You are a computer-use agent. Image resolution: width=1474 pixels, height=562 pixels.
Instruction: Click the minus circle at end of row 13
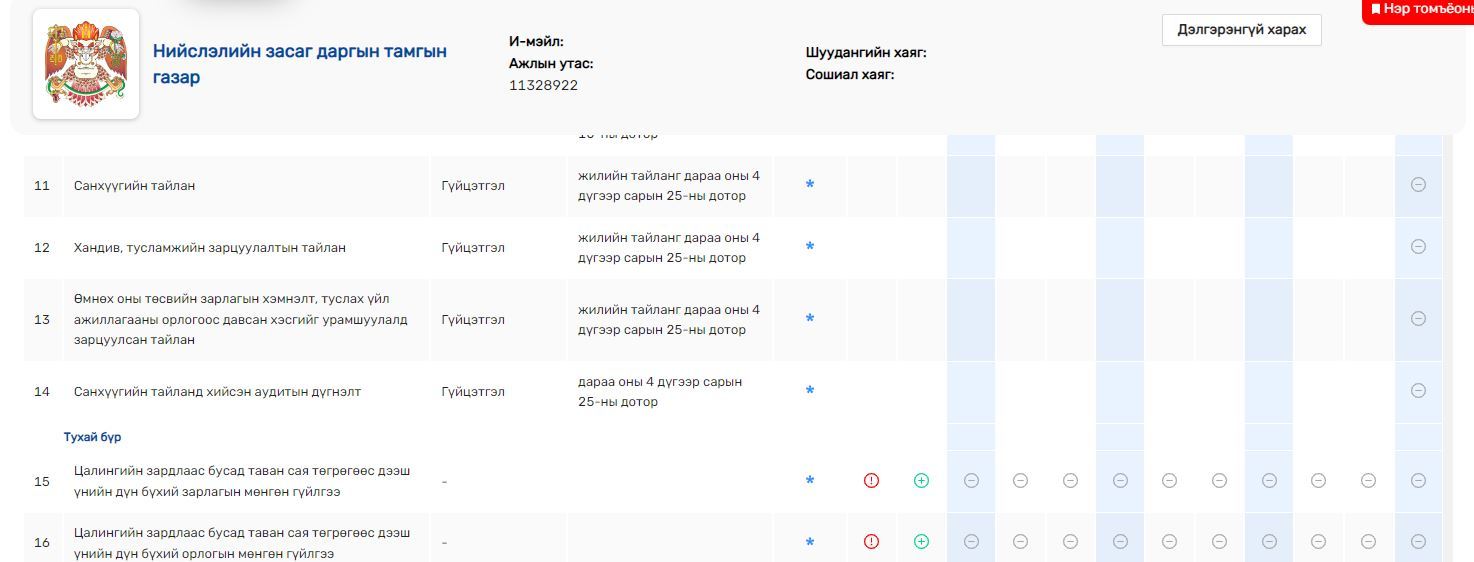pyautogui.click(x=1418, y=319)
